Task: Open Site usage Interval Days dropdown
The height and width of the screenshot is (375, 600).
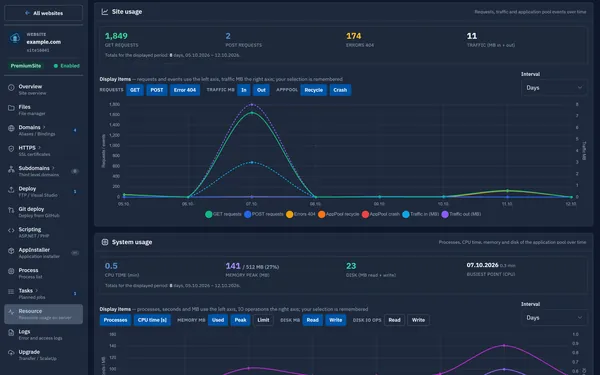Action: (554, 88)
